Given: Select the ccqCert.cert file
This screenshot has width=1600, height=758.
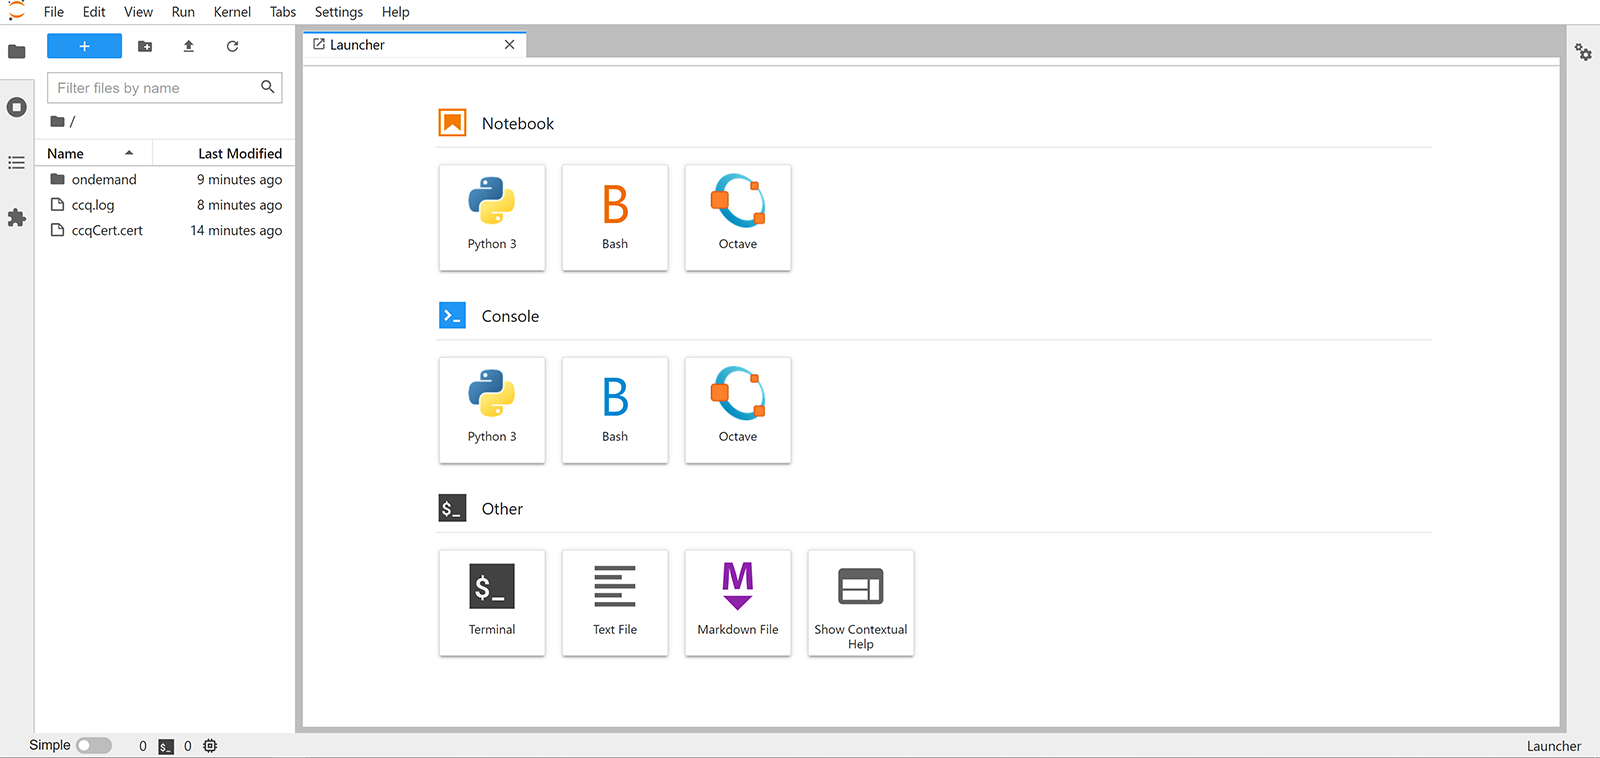Looking at the screenshot, I should click(x=165, y=230).
